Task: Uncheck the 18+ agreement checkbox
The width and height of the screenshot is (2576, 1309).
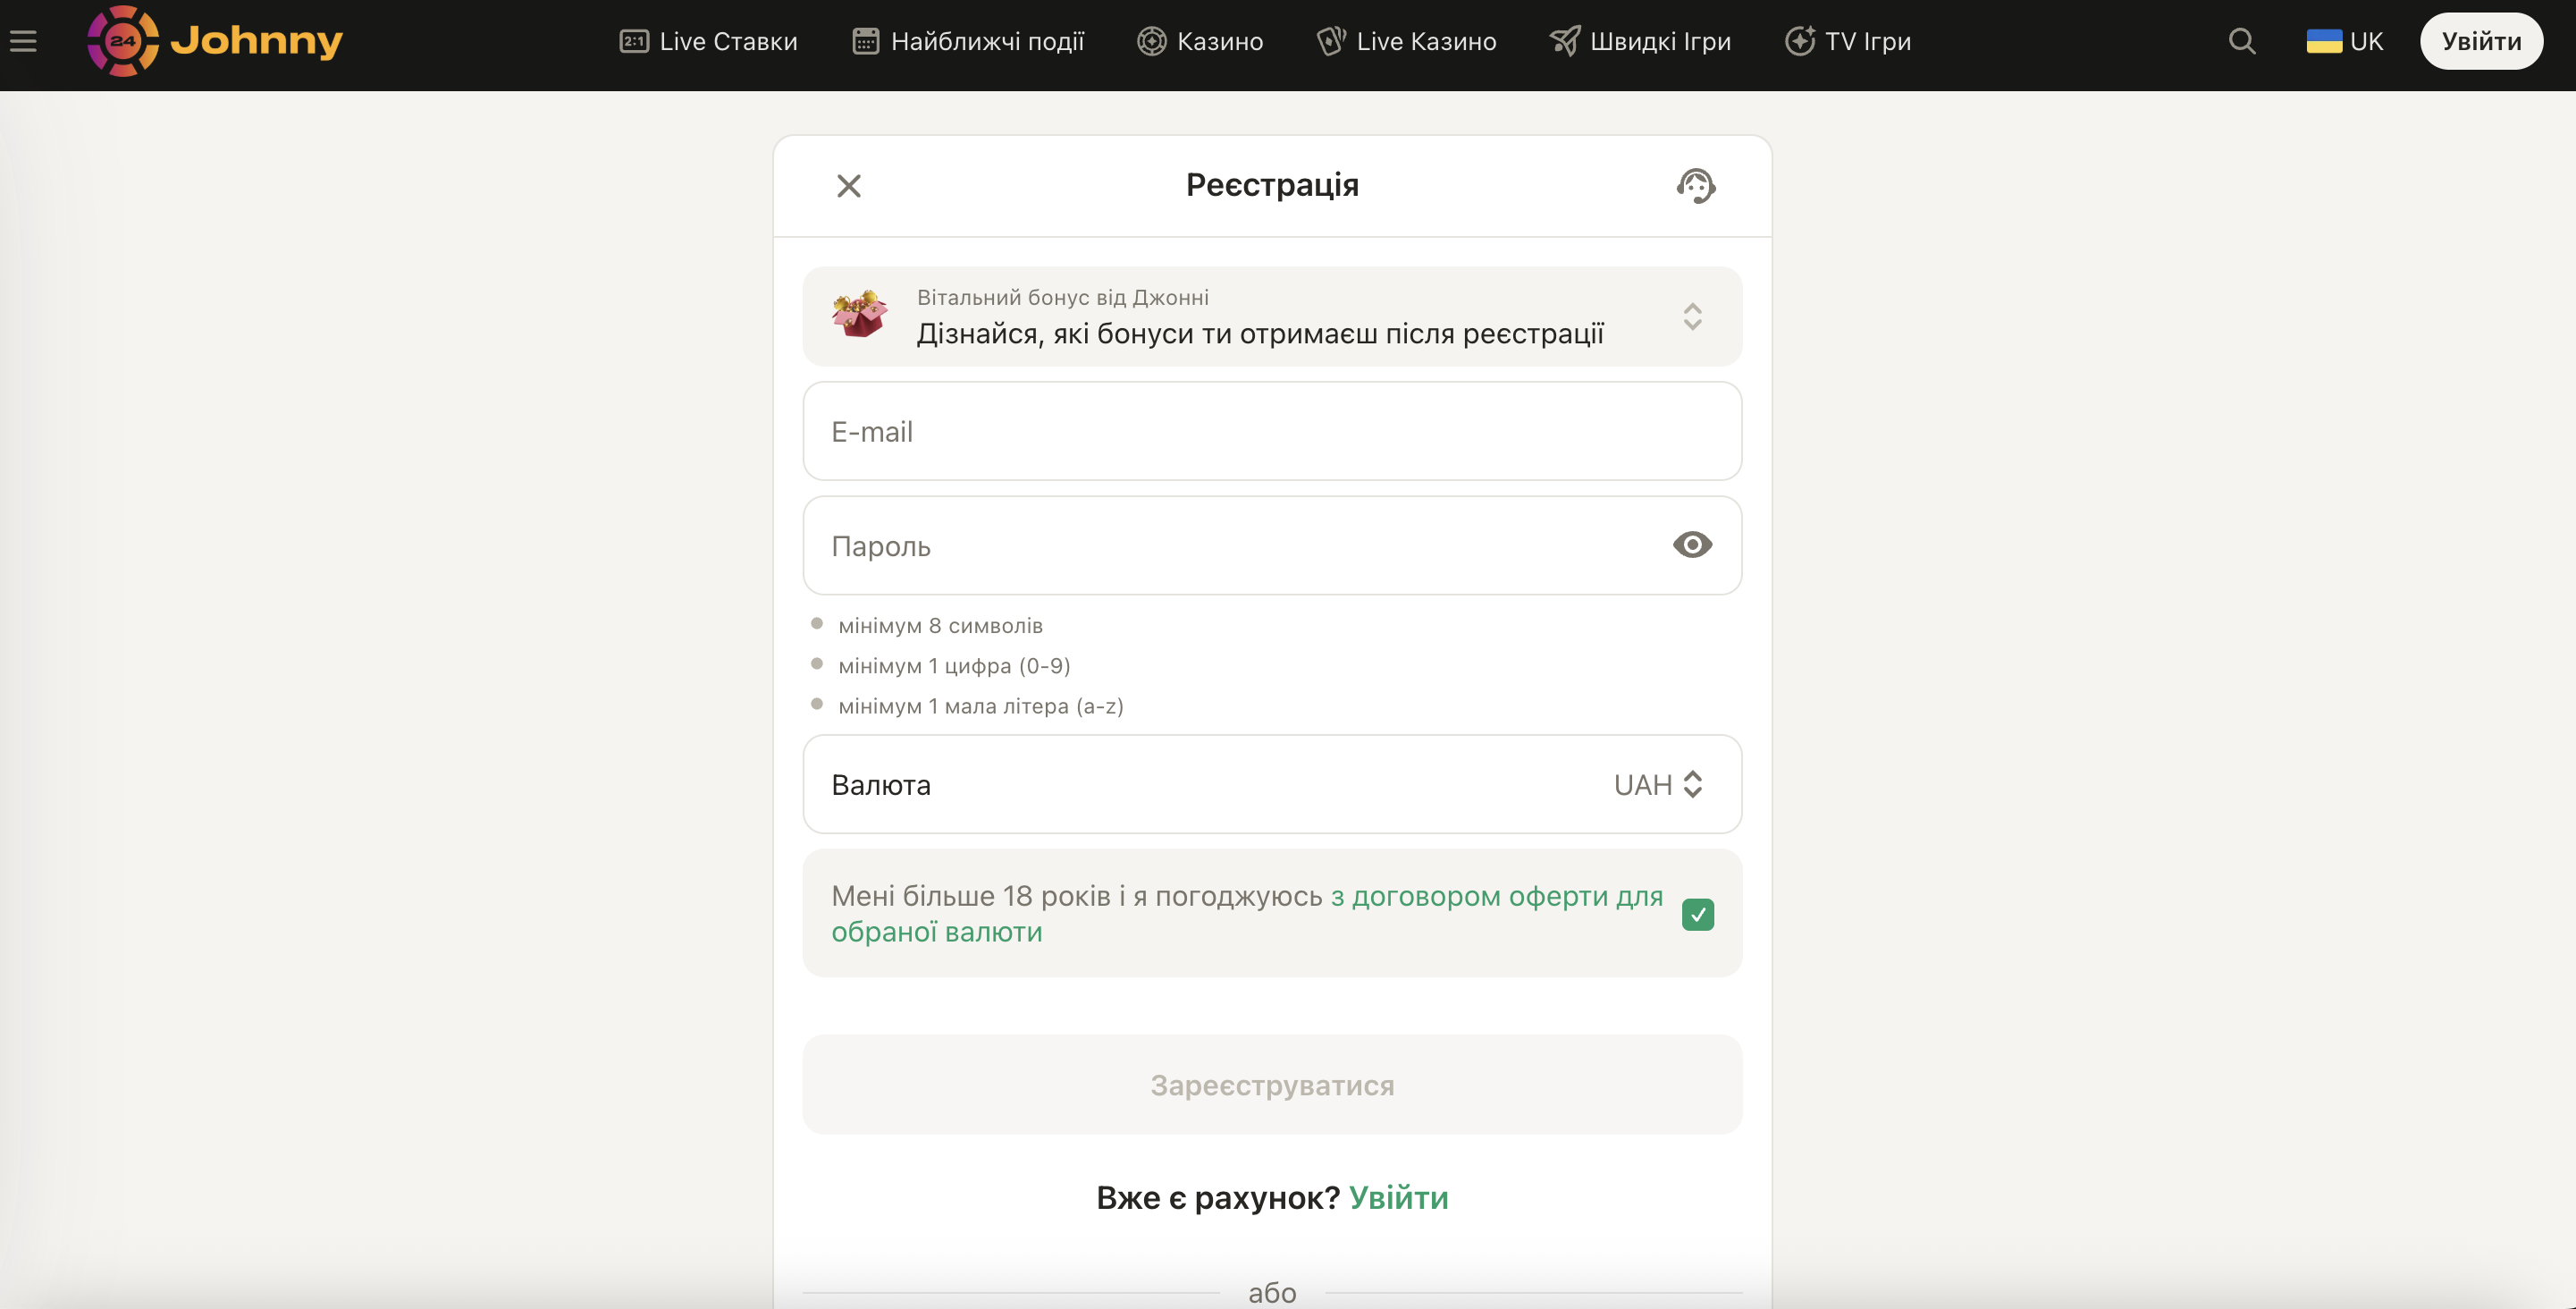Action: 1697,914
